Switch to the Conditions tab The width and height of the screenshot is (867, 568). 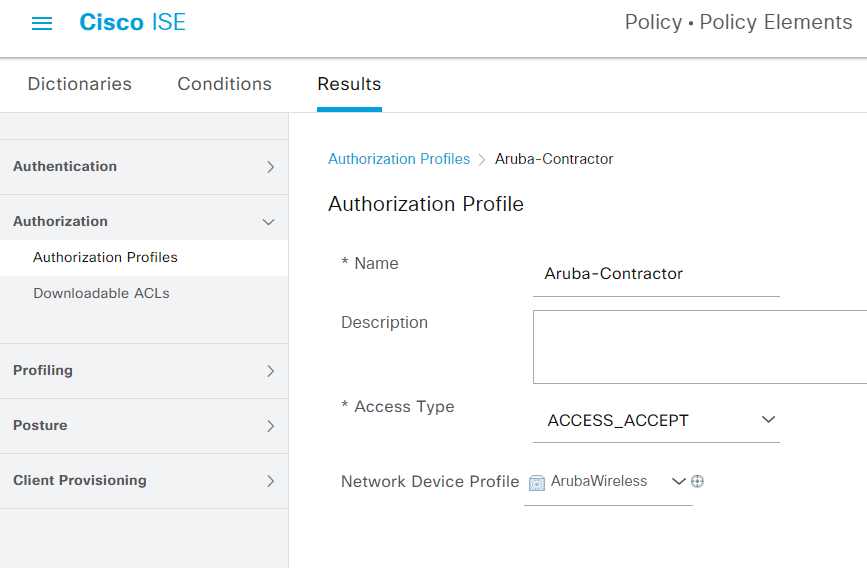click(x=224, y=84)
